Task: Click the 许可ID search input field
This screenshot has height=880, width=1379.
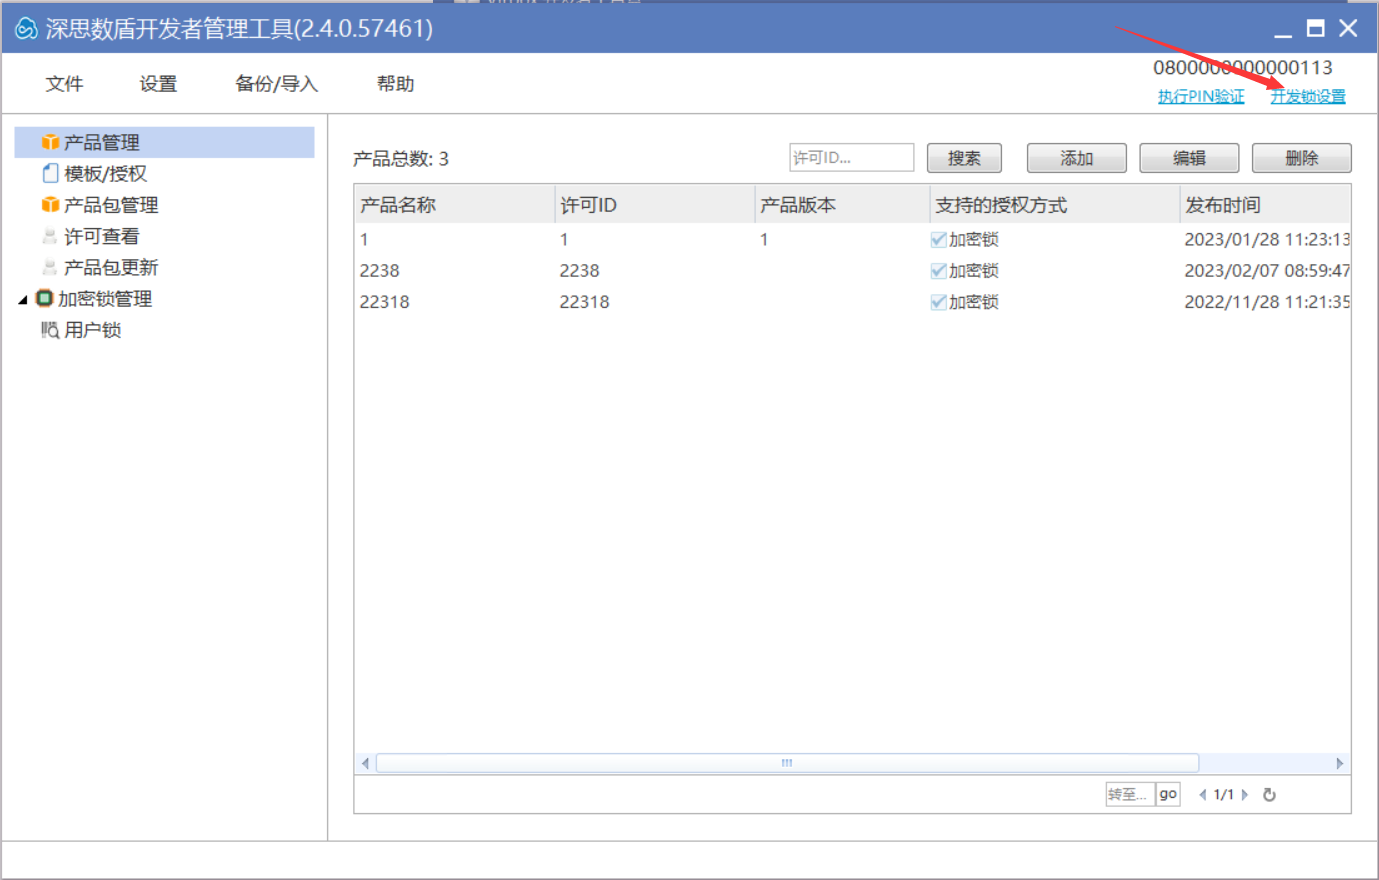Action: pos(851,158)
